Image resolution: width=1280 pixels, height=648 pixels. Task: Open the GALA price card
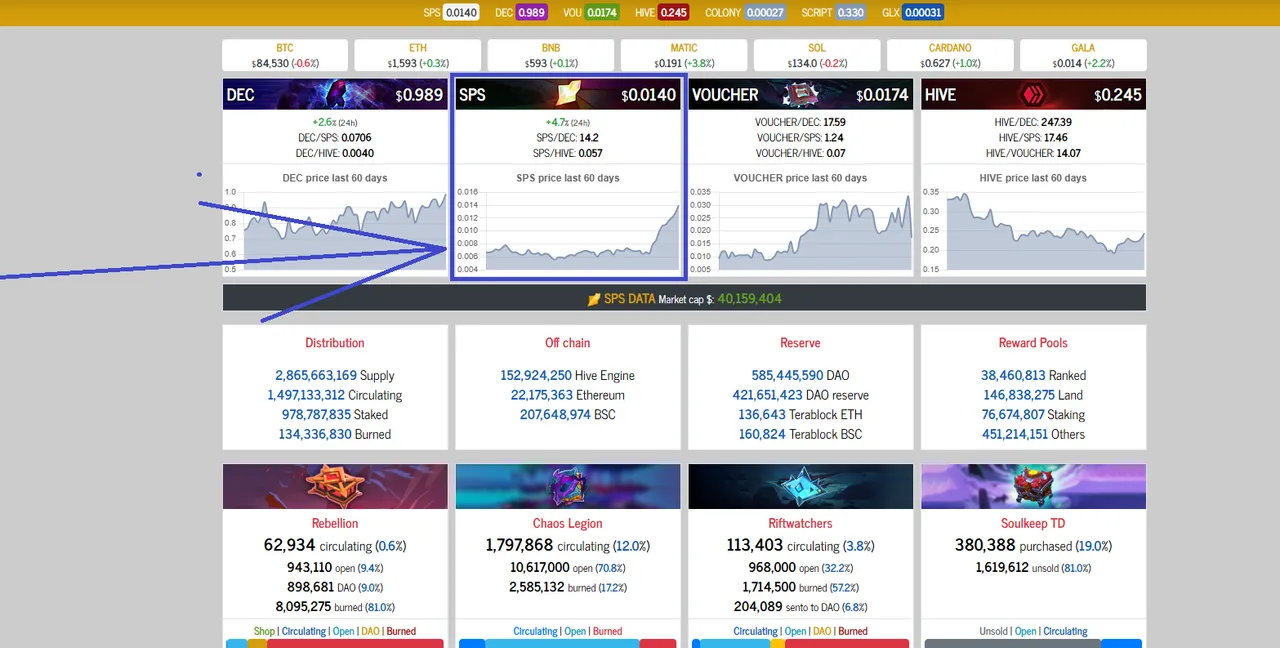coord(1083,55)
